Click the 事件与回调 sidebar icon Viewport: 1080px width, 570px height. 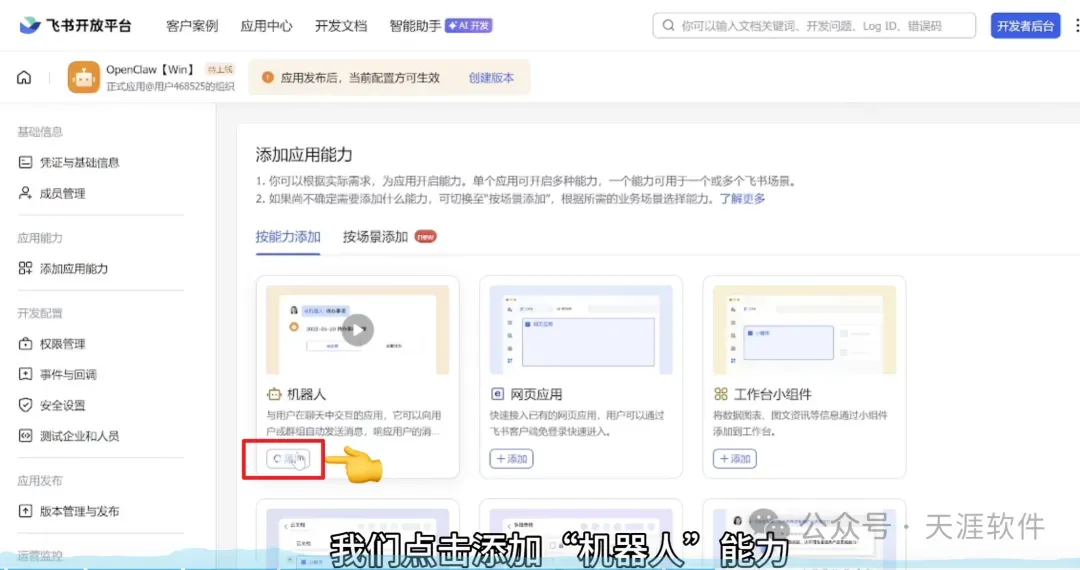(25, 374)
